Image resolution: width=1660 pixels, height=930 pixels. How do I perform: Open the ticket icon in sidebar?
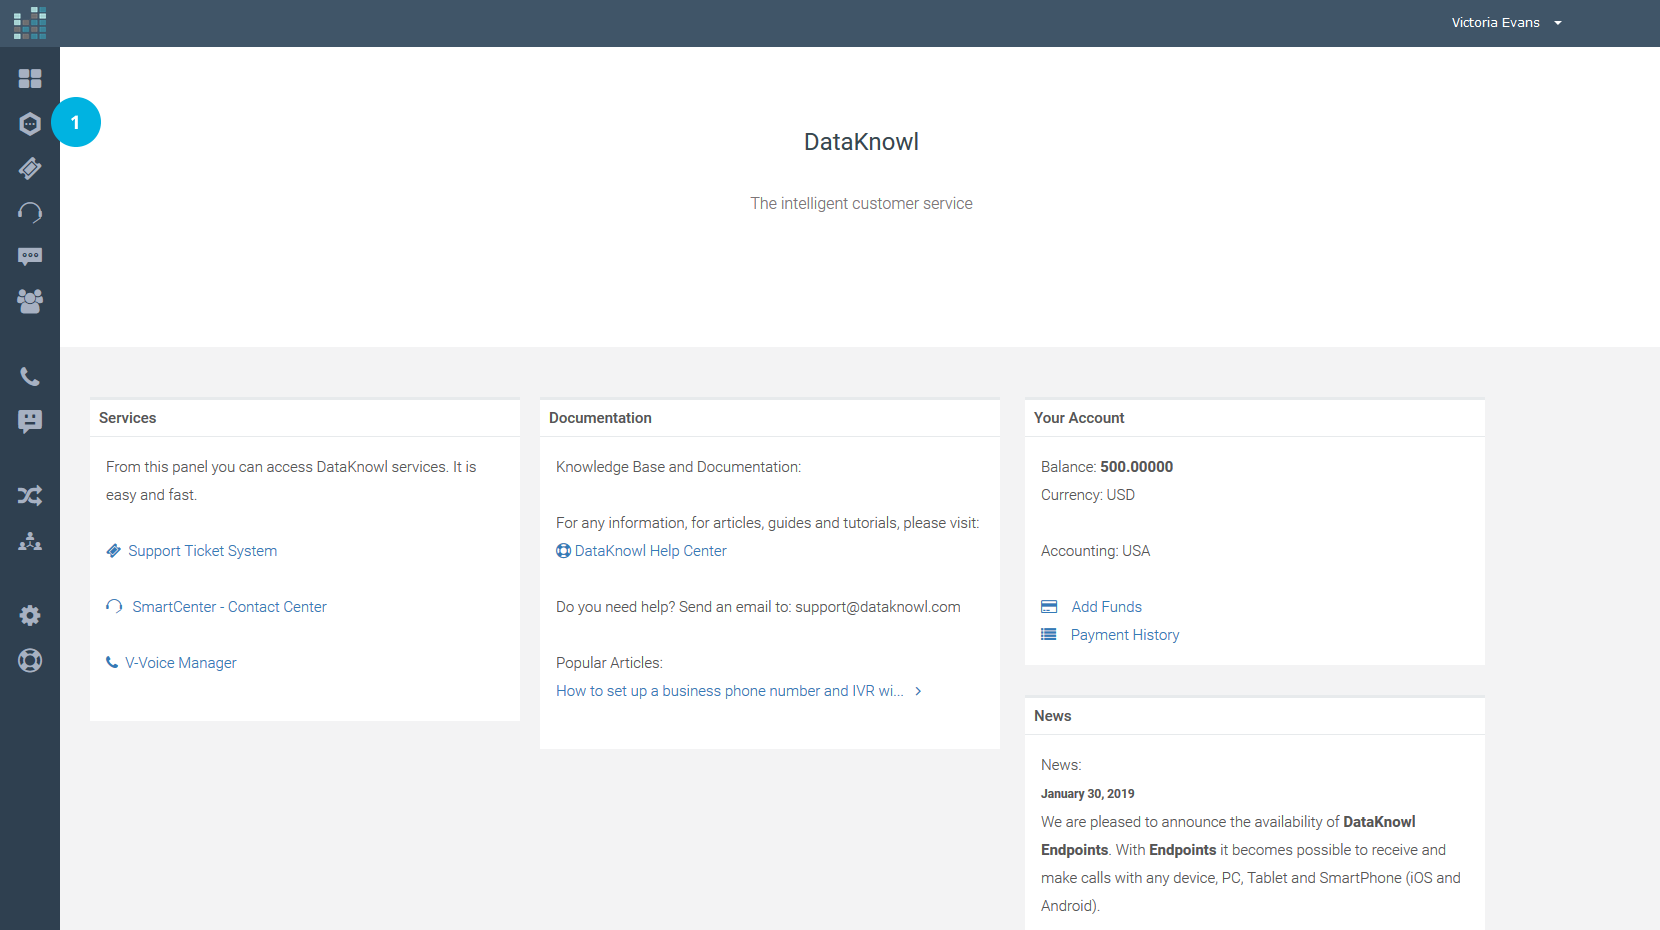coord(30,168)
